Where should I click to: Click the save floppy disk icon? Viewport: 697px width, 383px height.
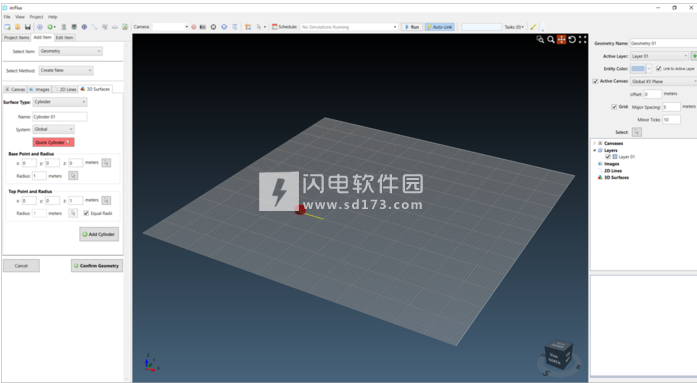(x=28, y=27)
